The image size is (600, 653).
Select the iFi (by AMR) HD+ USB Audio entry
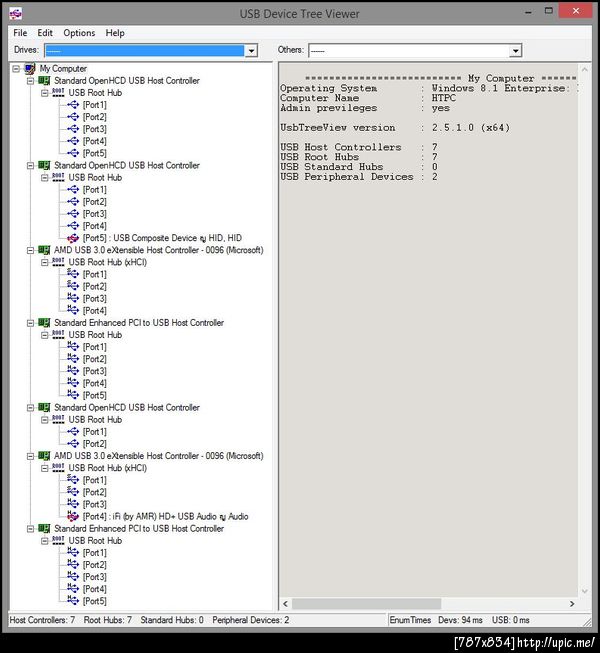point(166,516)
